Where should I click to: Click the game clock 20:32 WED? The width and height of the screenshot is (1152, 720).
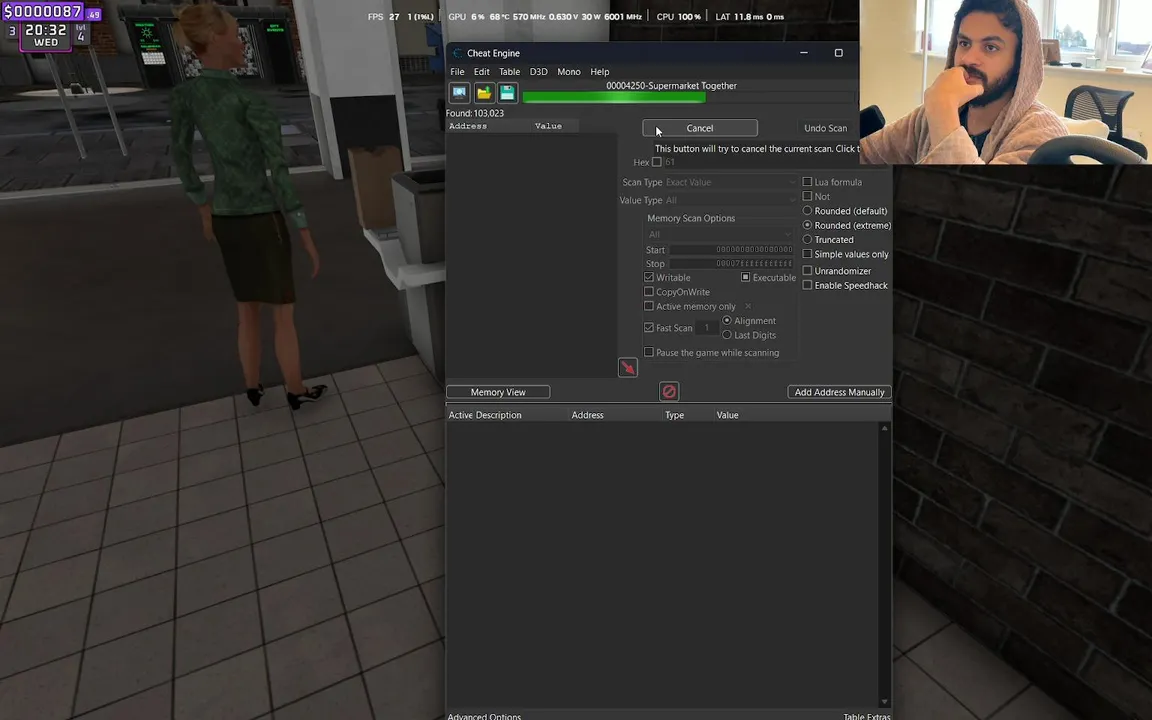click(x=46, y=35)
